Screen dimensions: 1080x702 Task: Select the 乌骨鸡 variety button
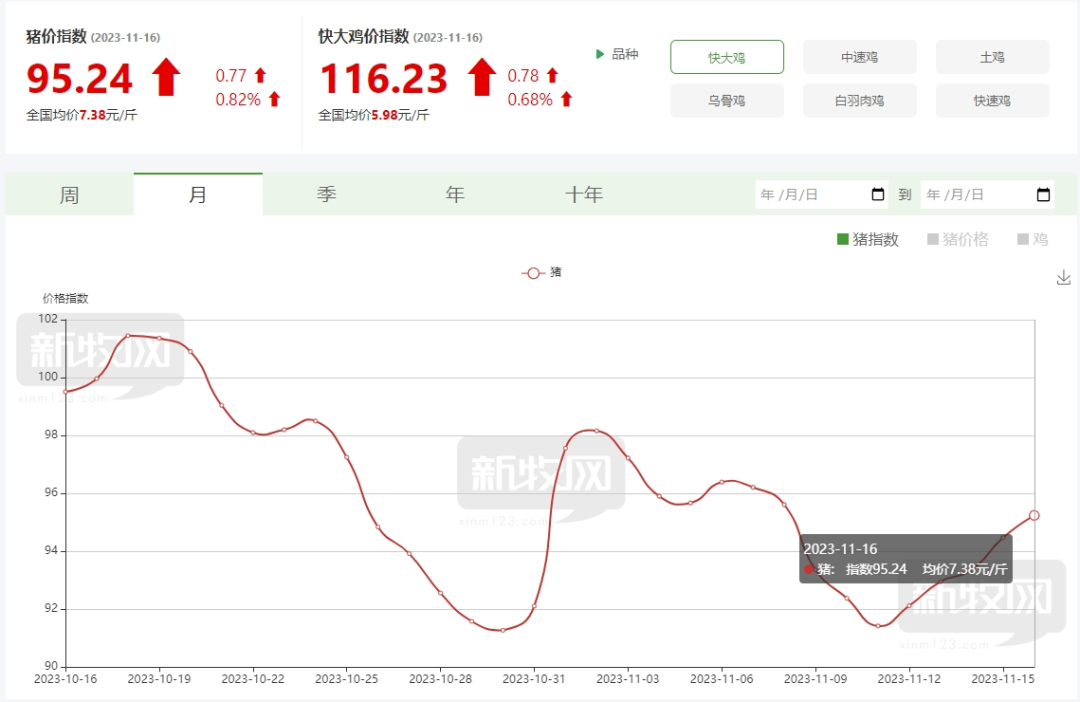tap(727, 101)
